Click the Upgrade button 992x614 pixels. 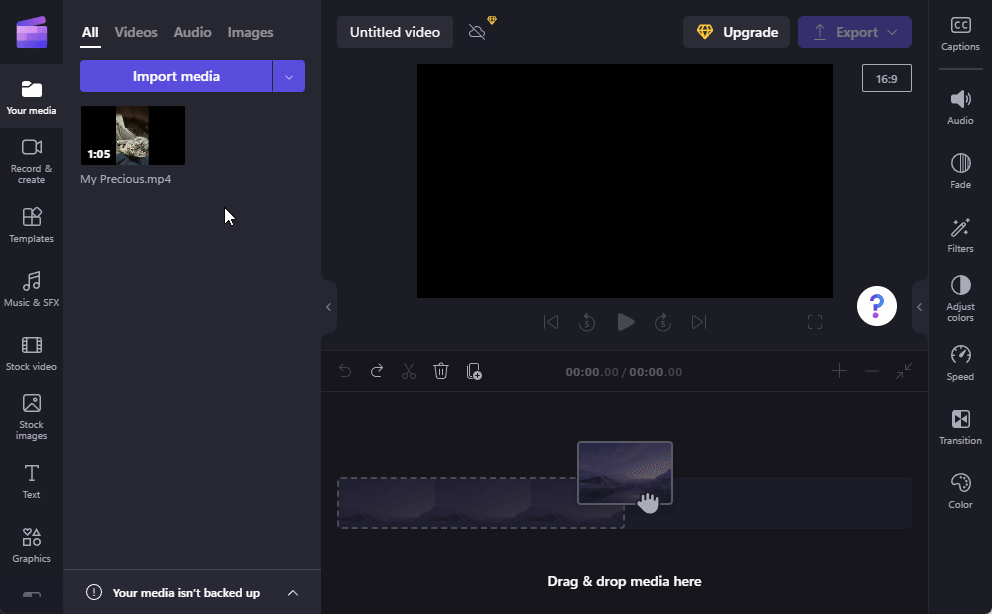click(x=736, y=31)
